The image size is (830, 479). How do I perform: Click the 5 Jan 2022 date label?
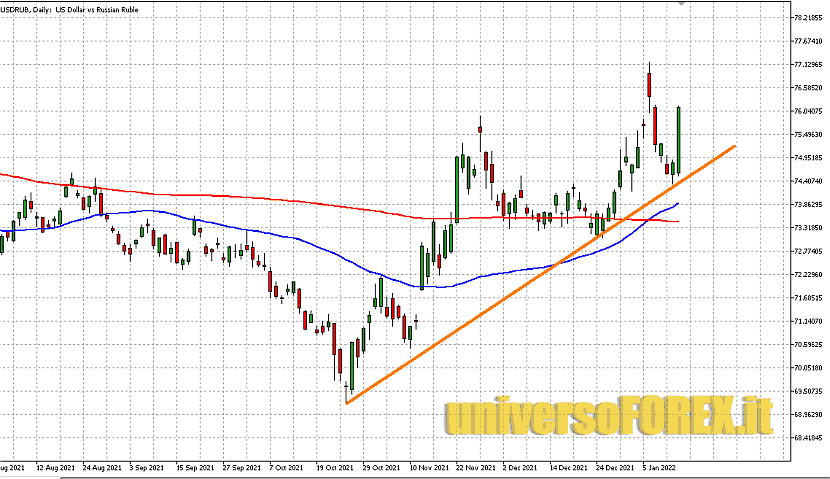tap(659, 466)
